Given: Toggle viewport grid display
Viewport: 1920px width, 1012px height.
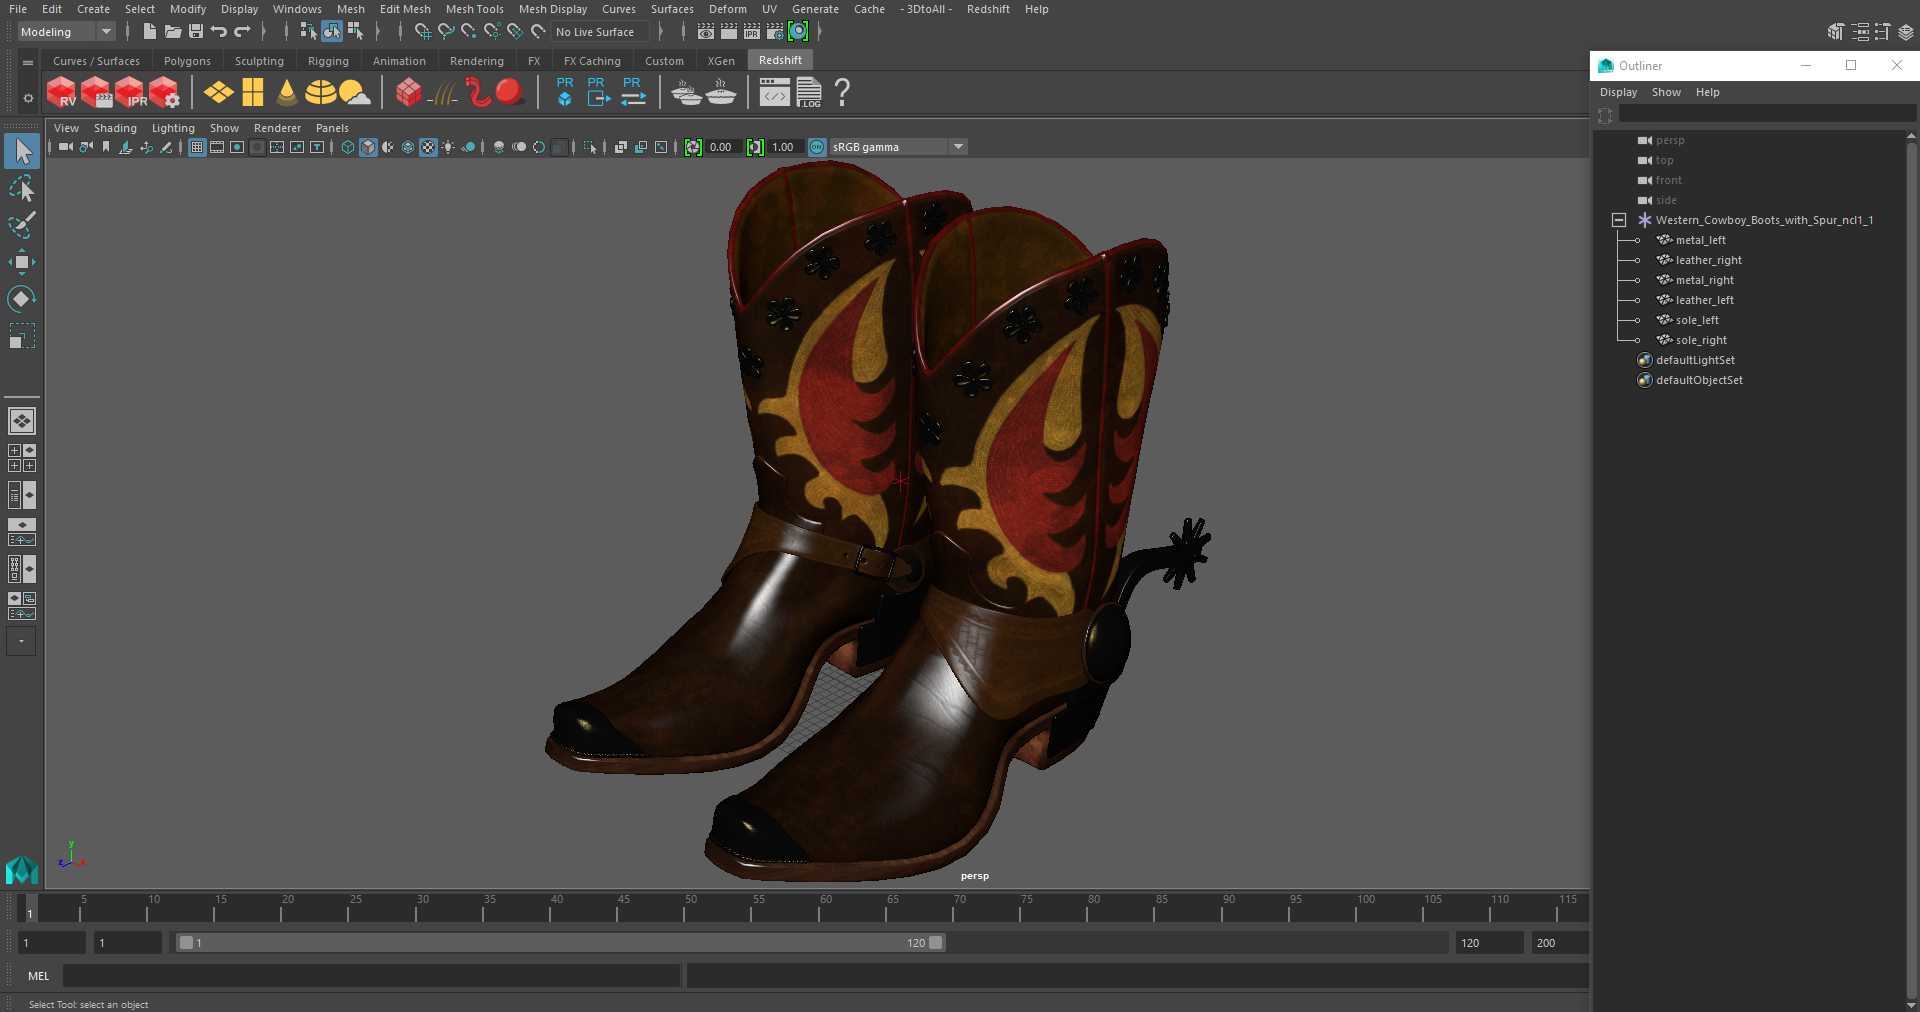Looking at the screenshot, I should point(197,147).
